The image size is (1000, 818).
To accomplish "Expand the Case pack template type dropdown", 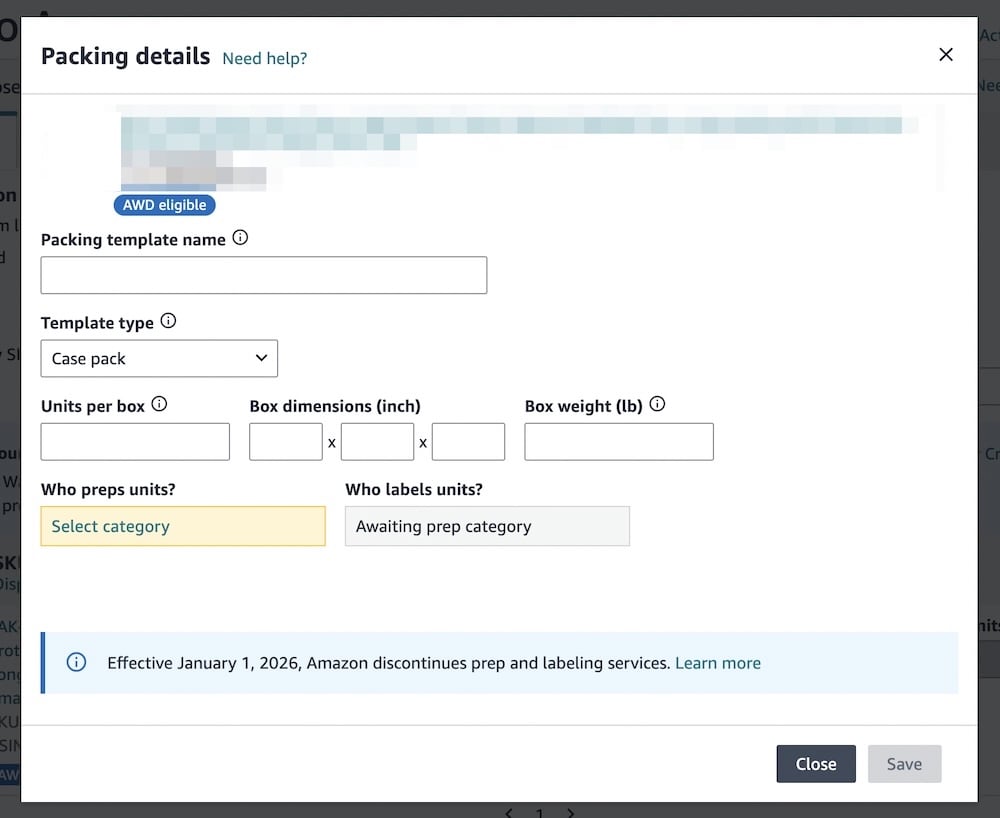I will 159,358.
